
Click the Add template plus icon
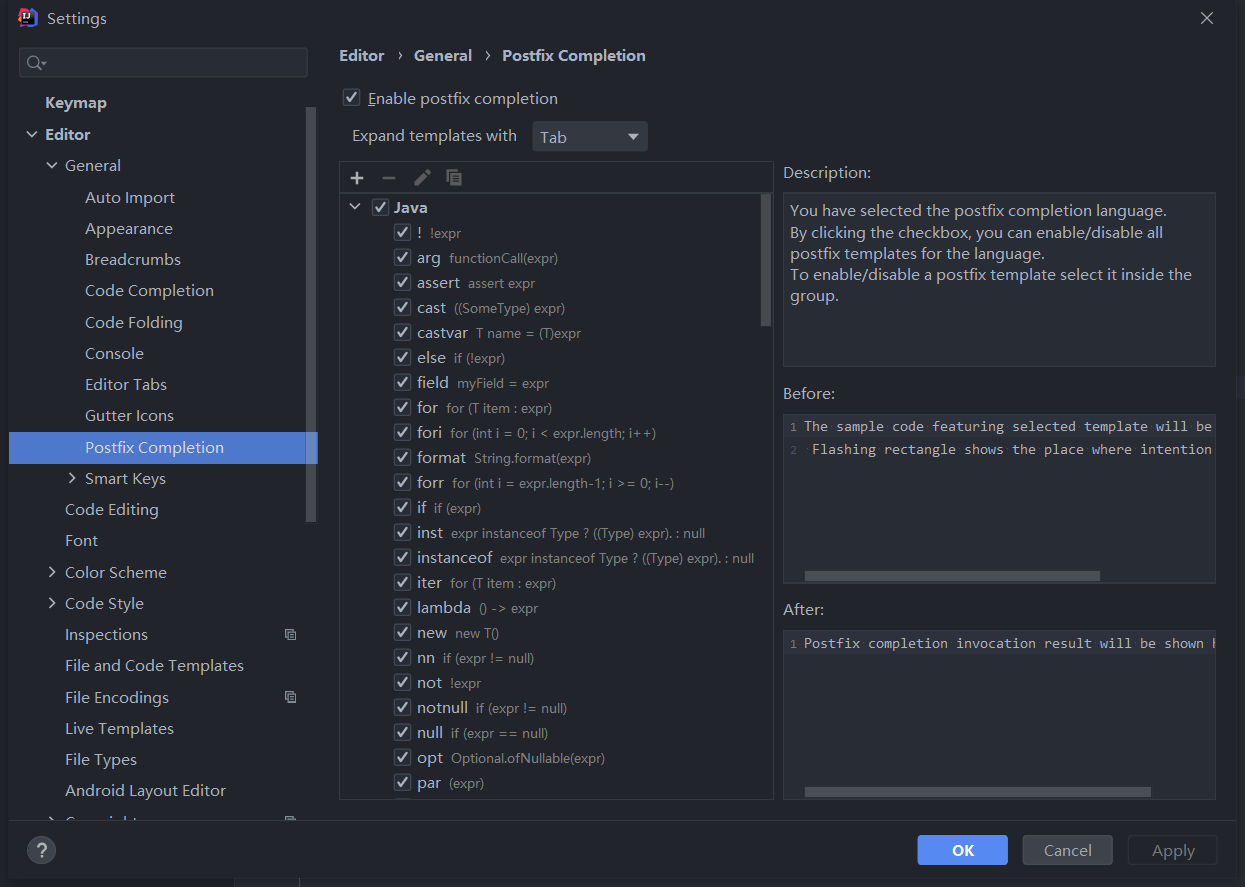point(357,178)
